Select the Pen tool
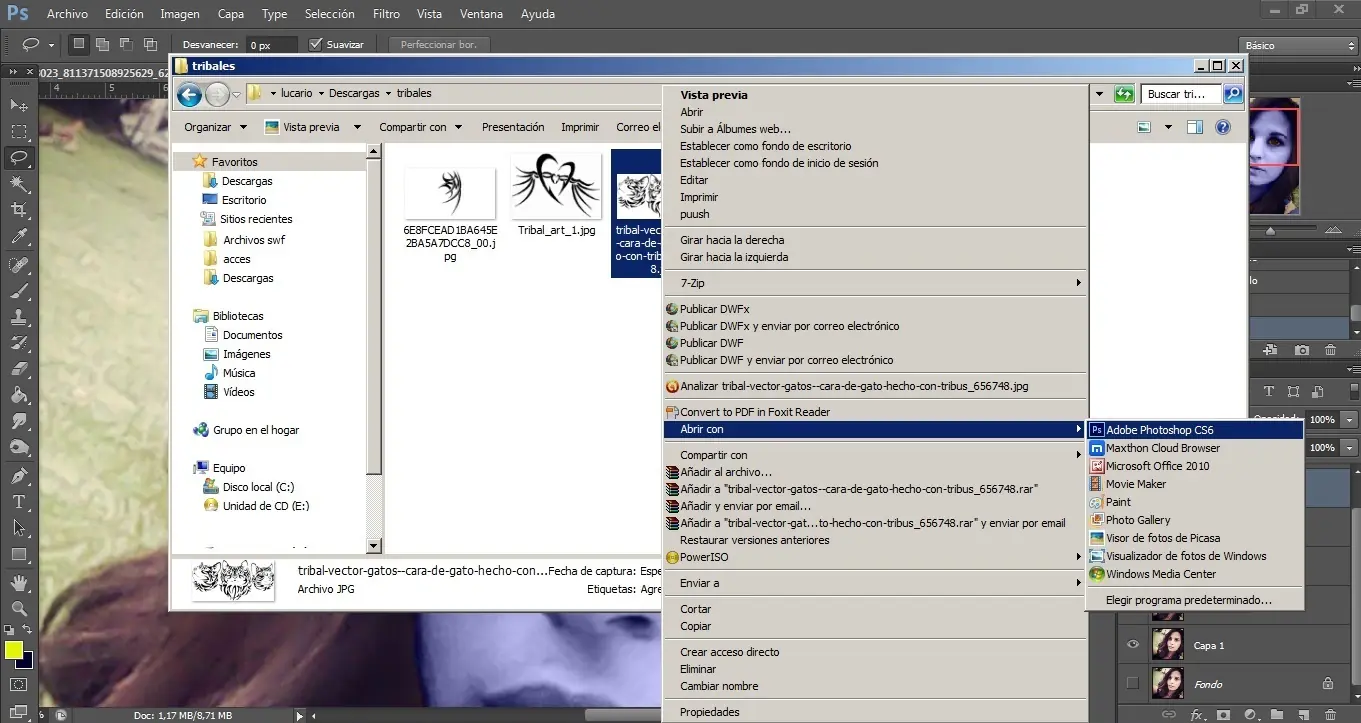Viewport: 1361px width, 723px height. point(19,476)
